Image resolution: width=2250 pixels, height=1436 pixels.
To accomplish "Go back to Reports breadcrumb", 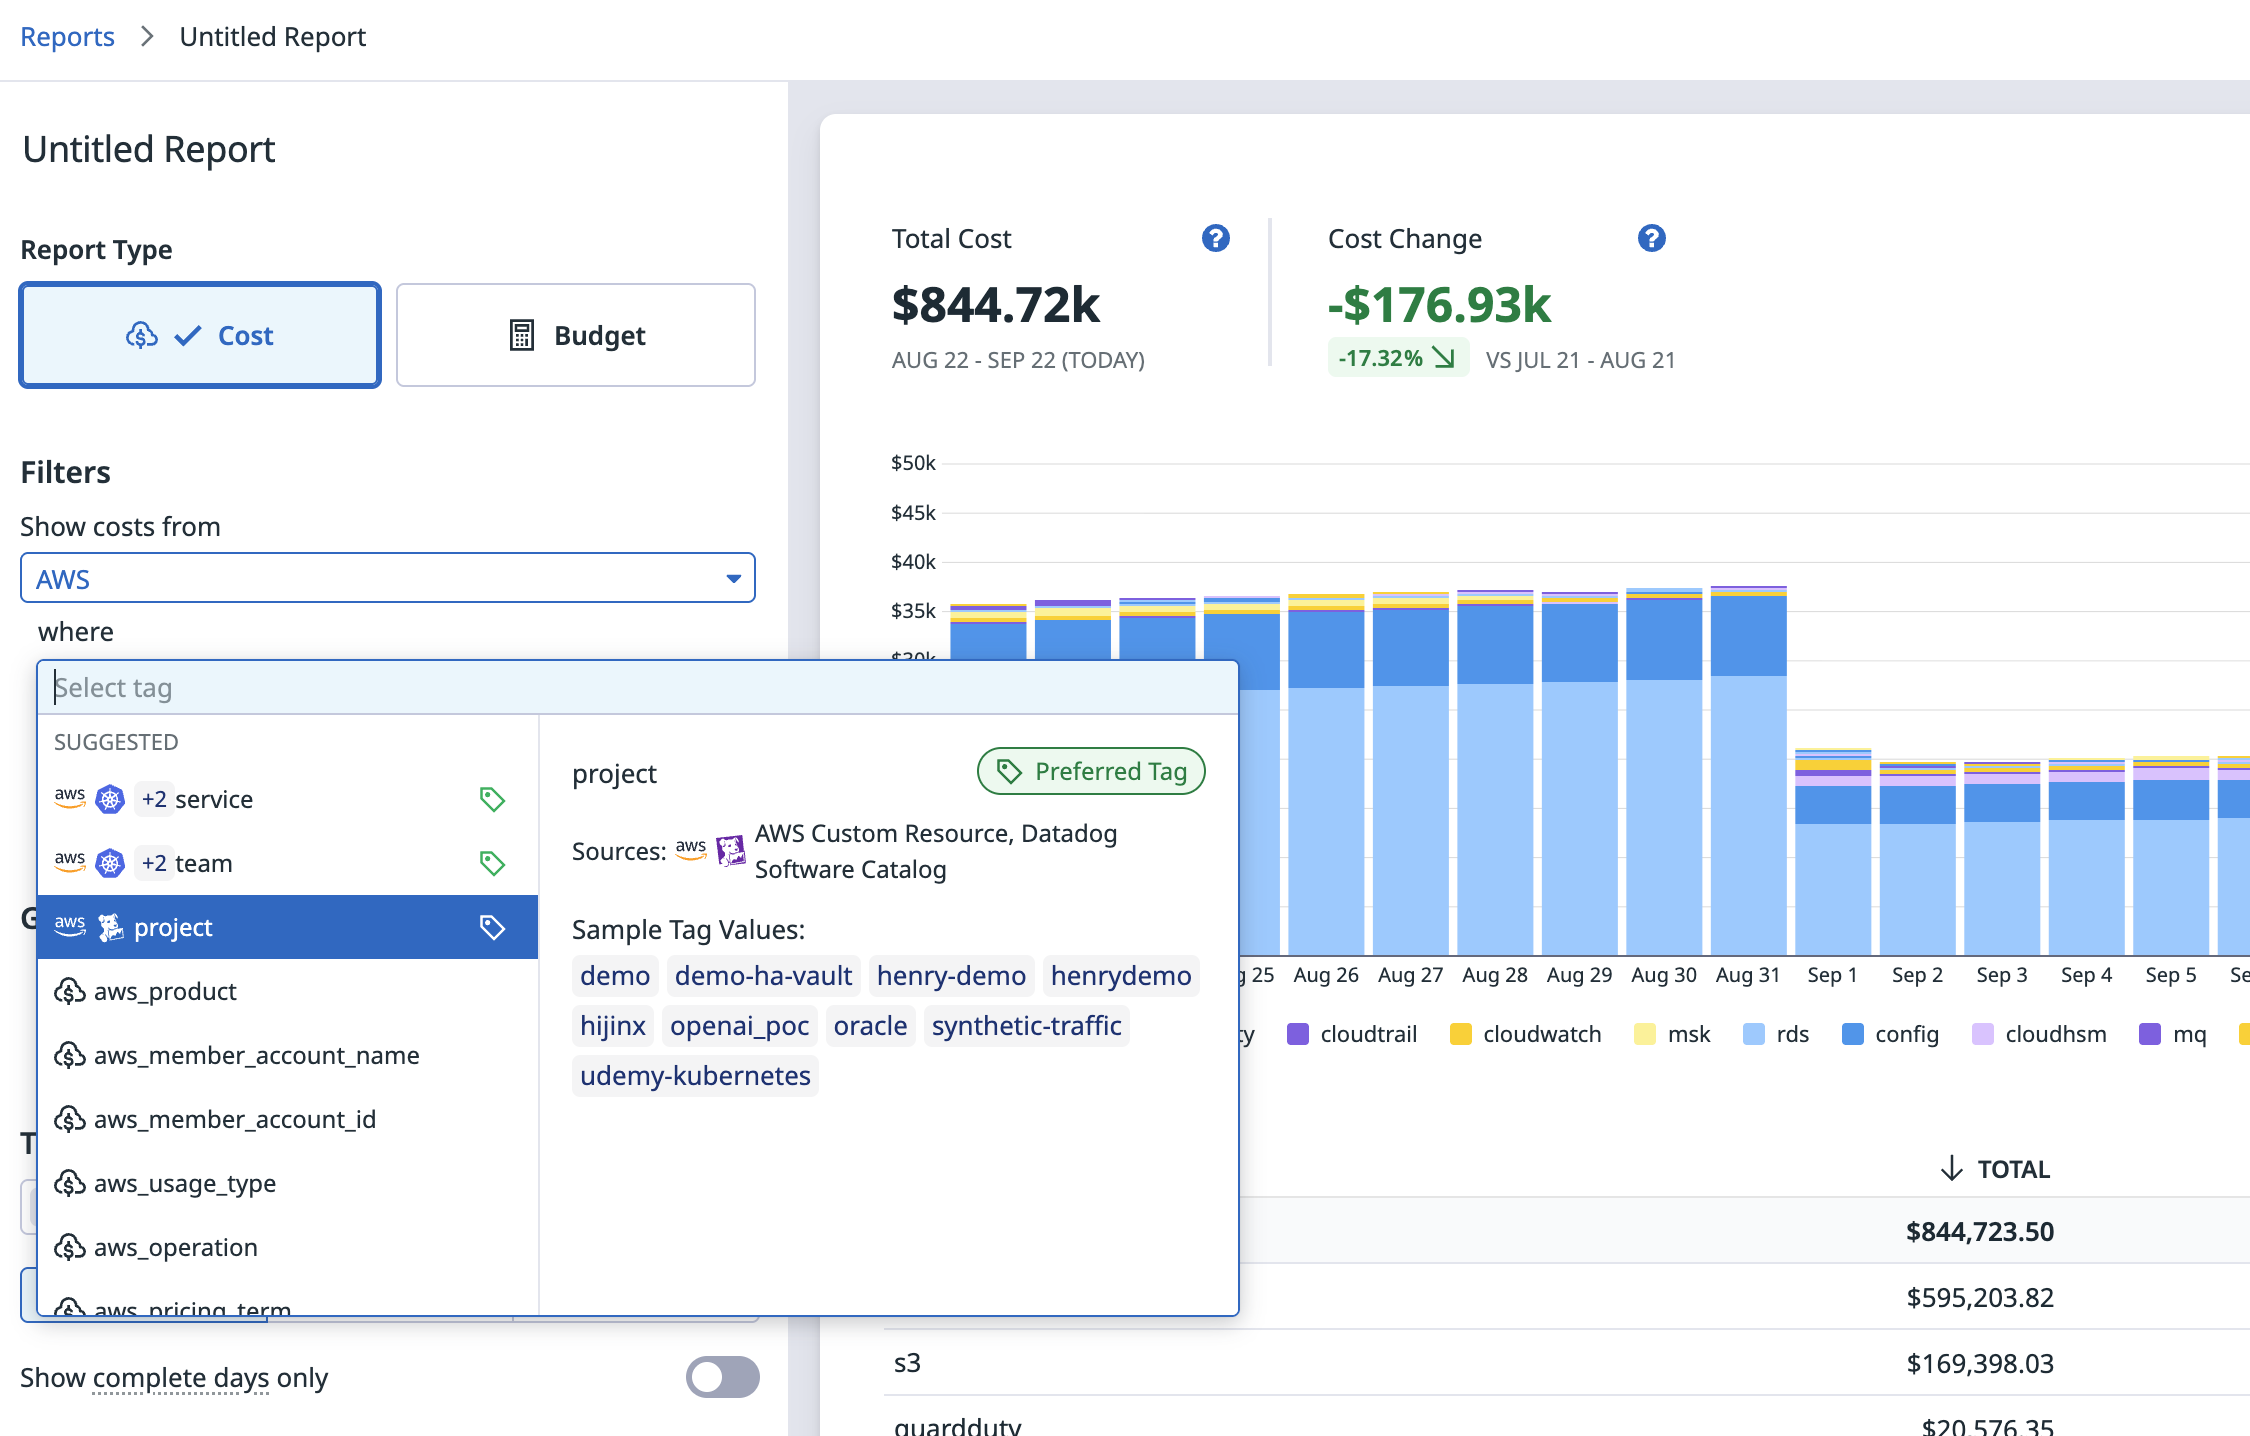I will (x=67, y=37).
